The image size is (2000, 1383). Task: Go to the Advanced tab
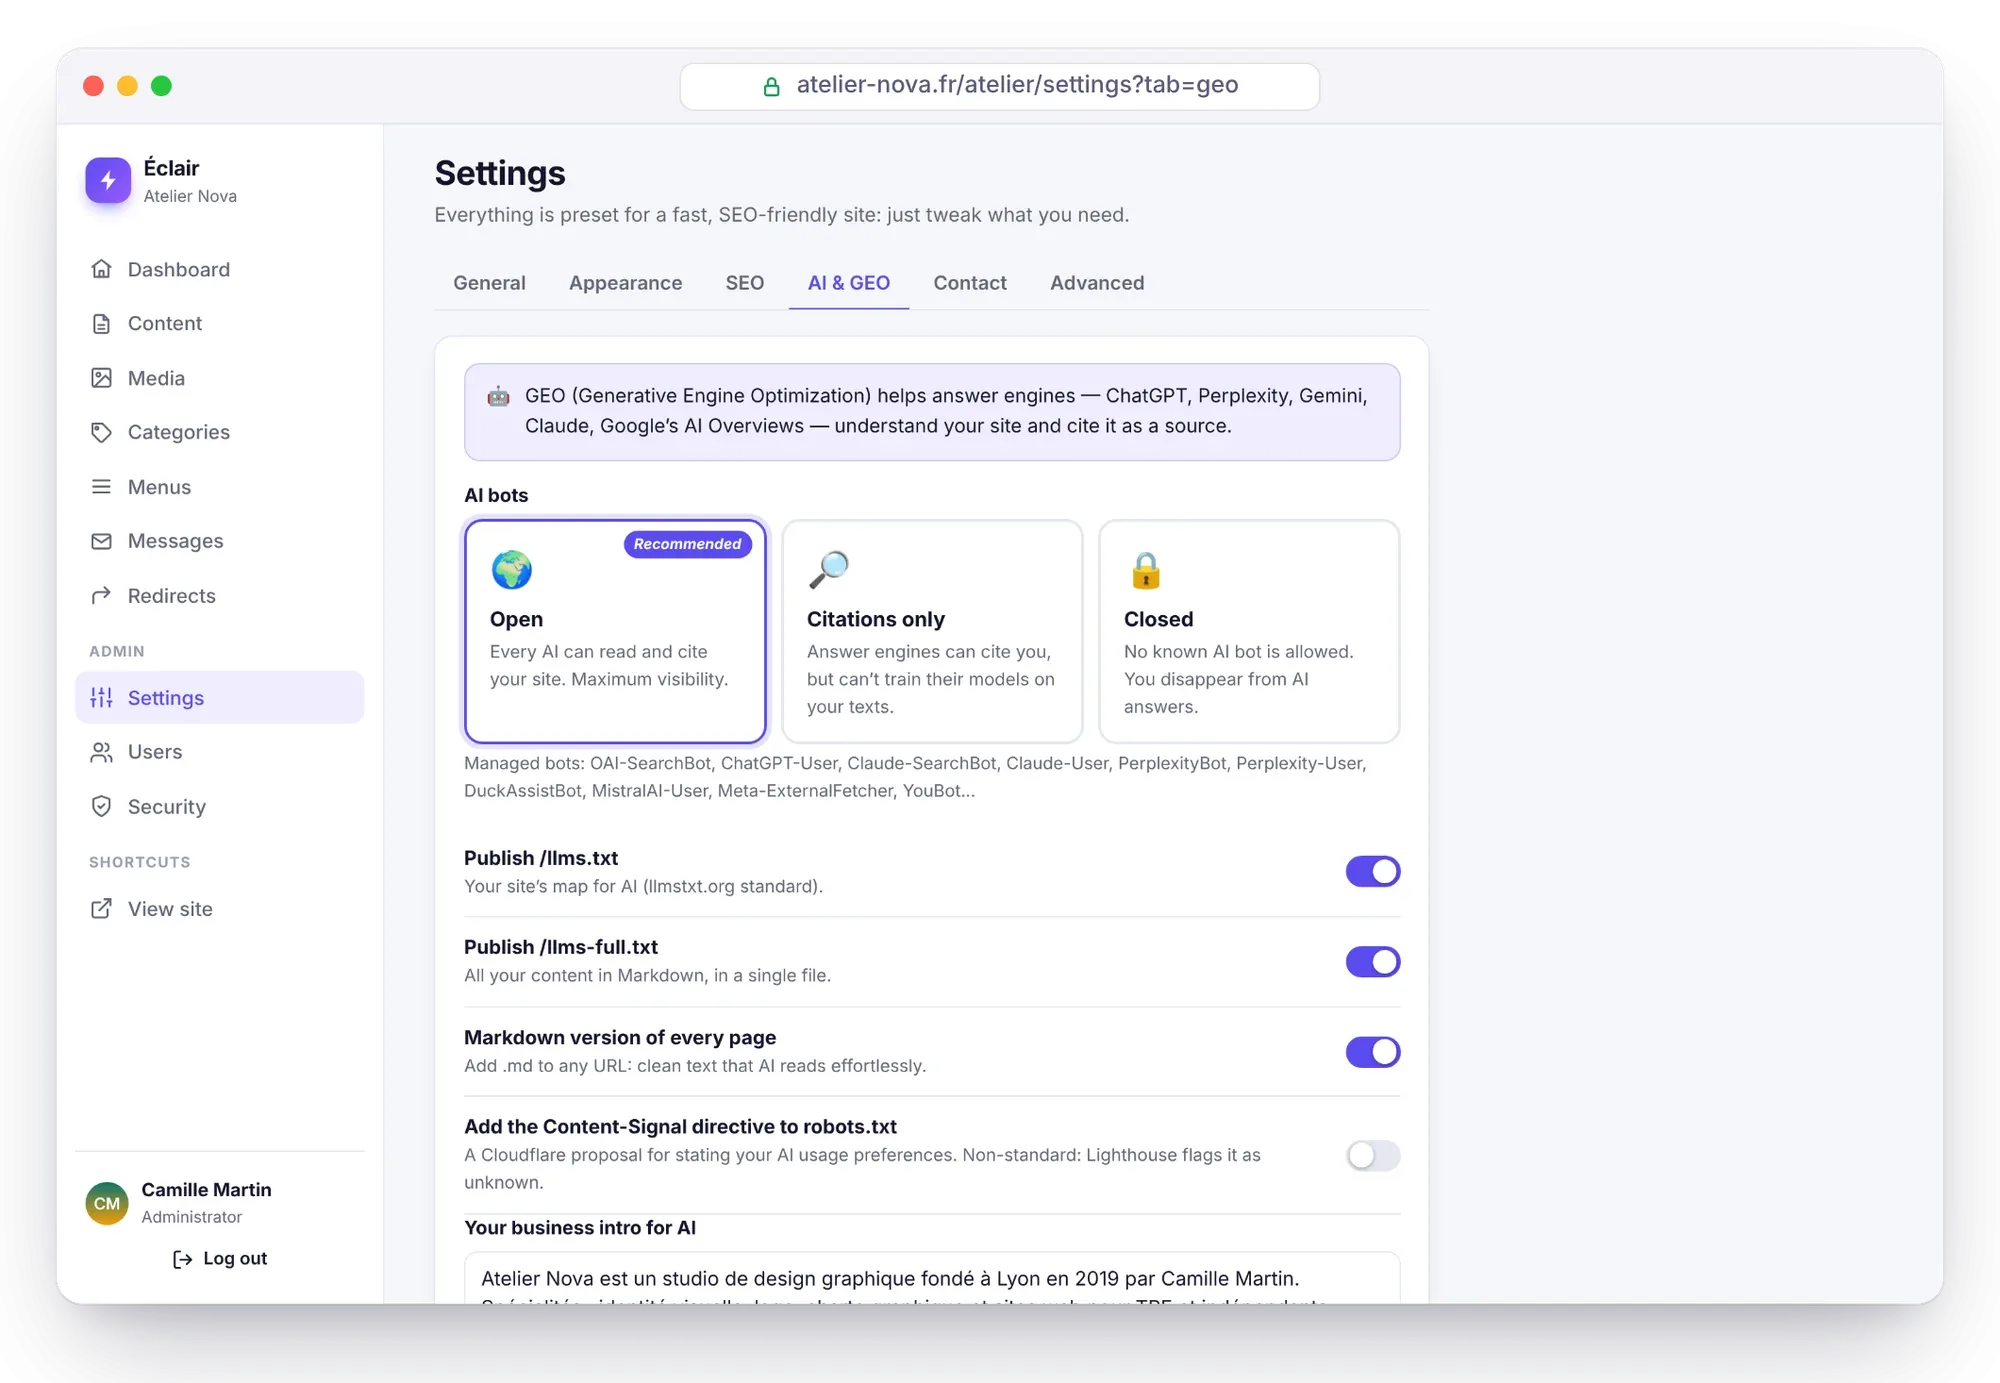[1096, 283]
